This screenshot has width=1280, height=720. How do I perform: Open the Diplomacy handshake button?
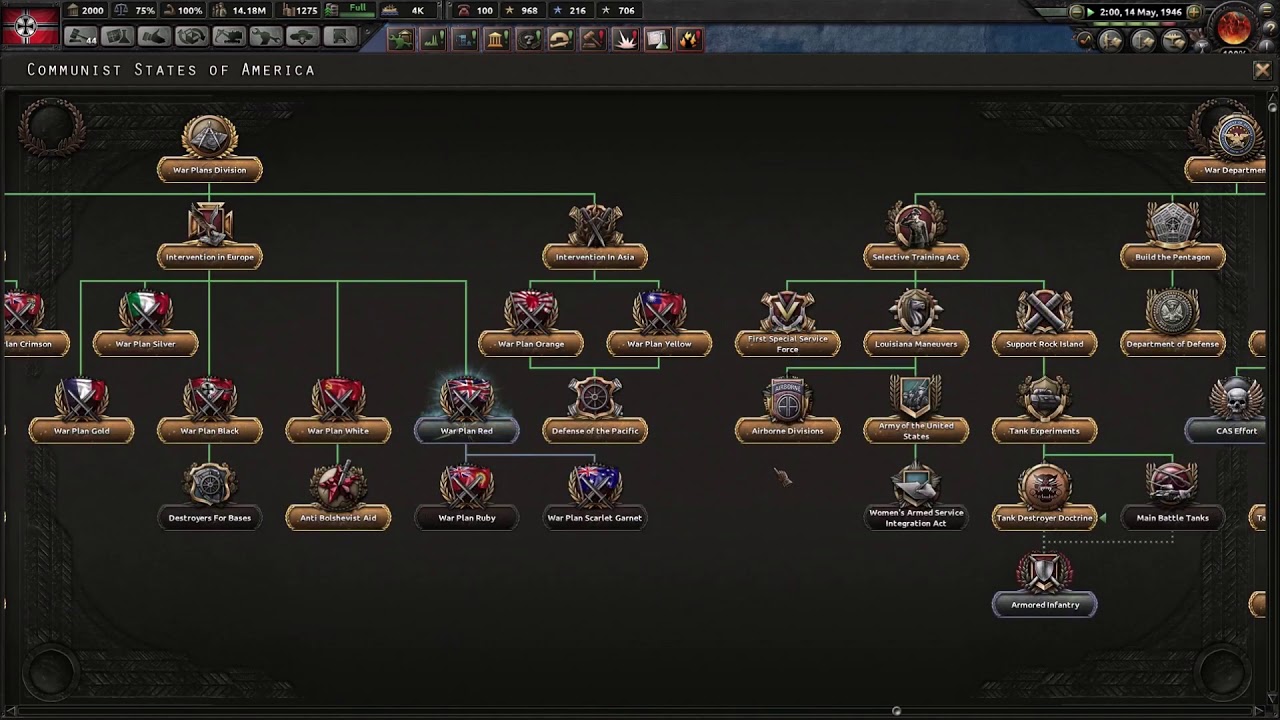point(155,37)
